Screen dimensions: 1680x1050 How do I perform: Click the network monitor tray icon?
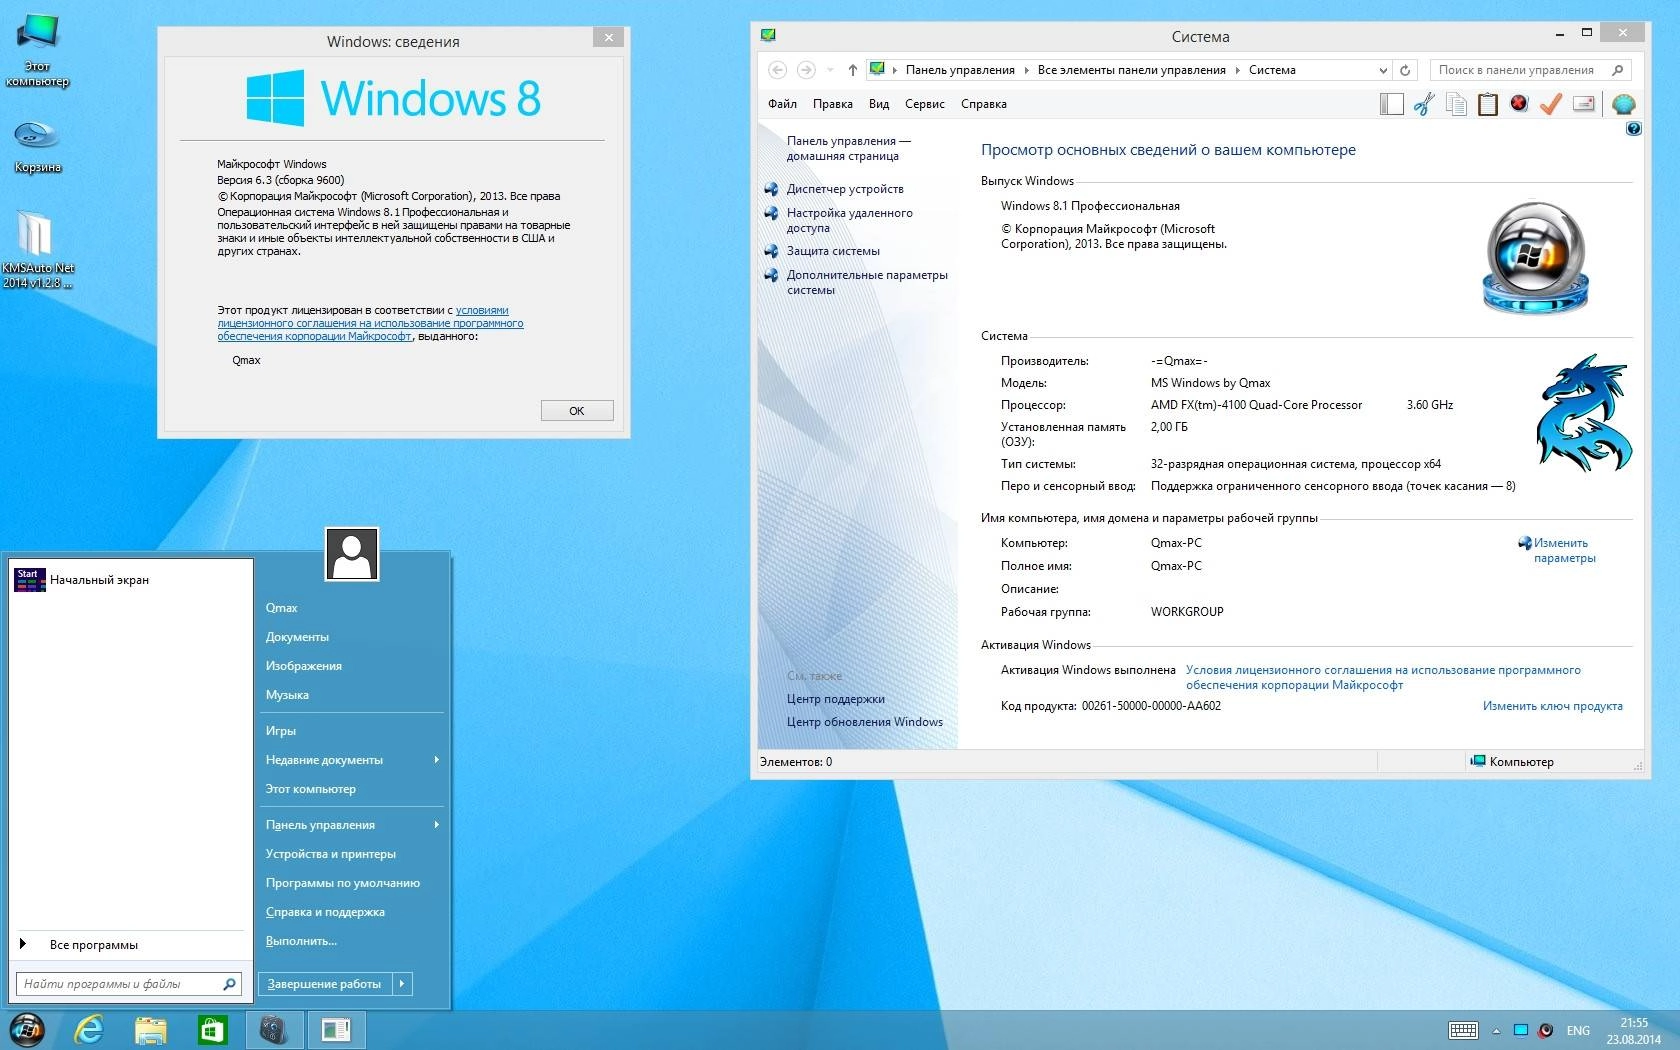click(1520, 1030)
